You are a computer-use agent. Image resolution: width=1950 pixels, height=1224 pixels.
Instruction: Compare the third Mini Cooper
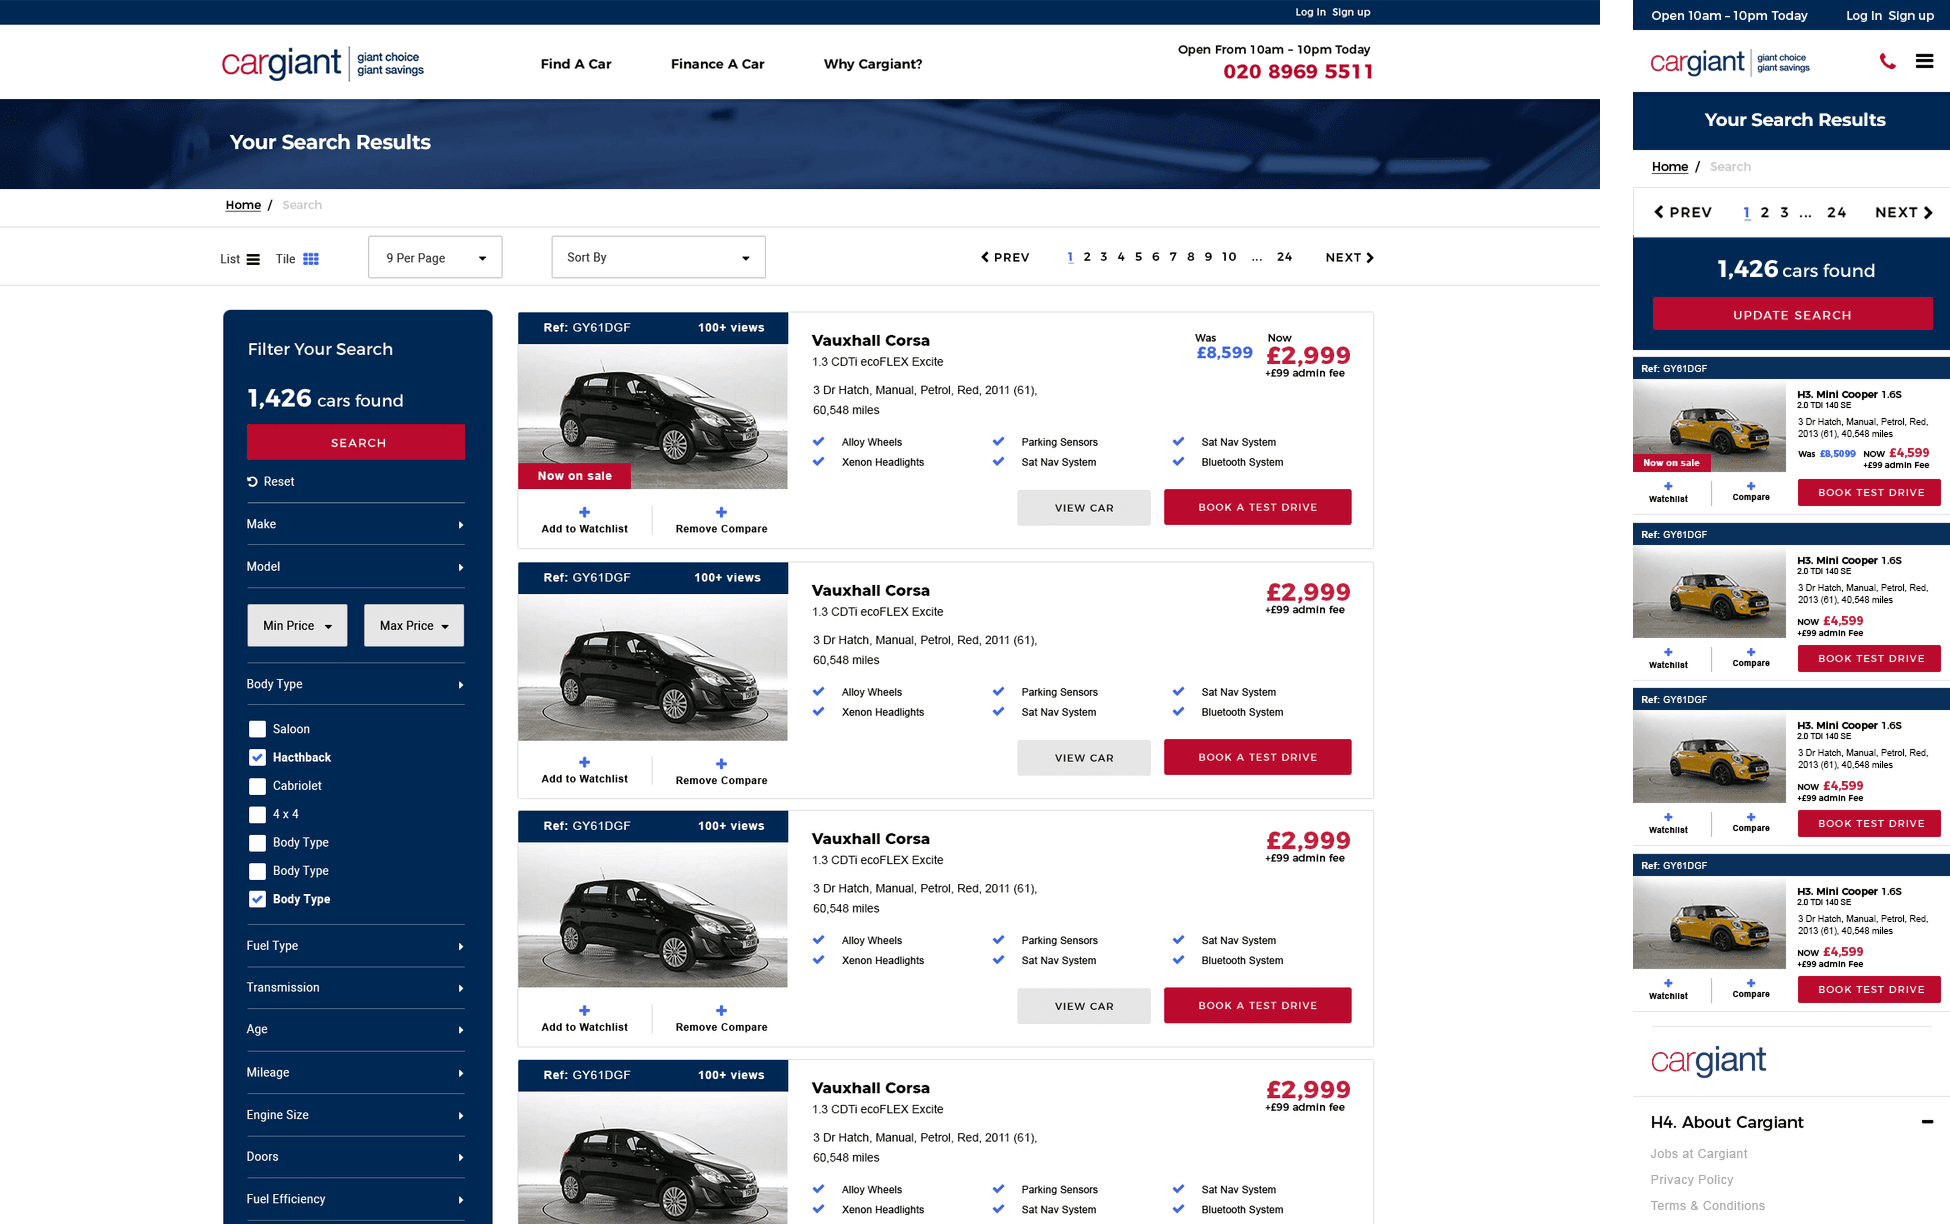coord(1751,822)
